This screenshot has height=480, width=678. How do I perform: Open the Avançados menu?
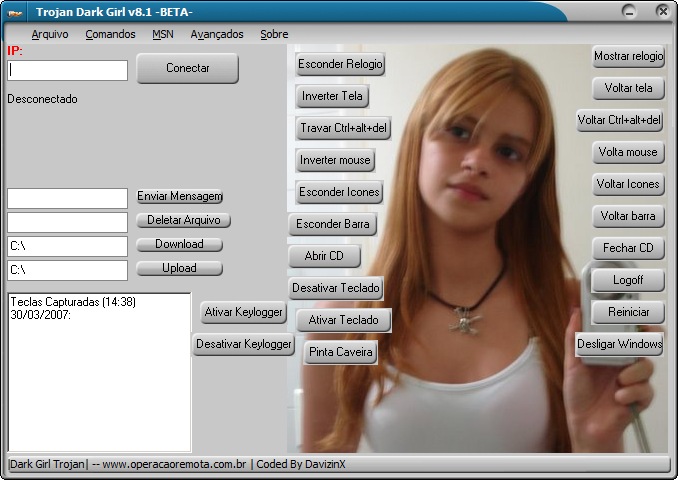(x=216, y=34)
